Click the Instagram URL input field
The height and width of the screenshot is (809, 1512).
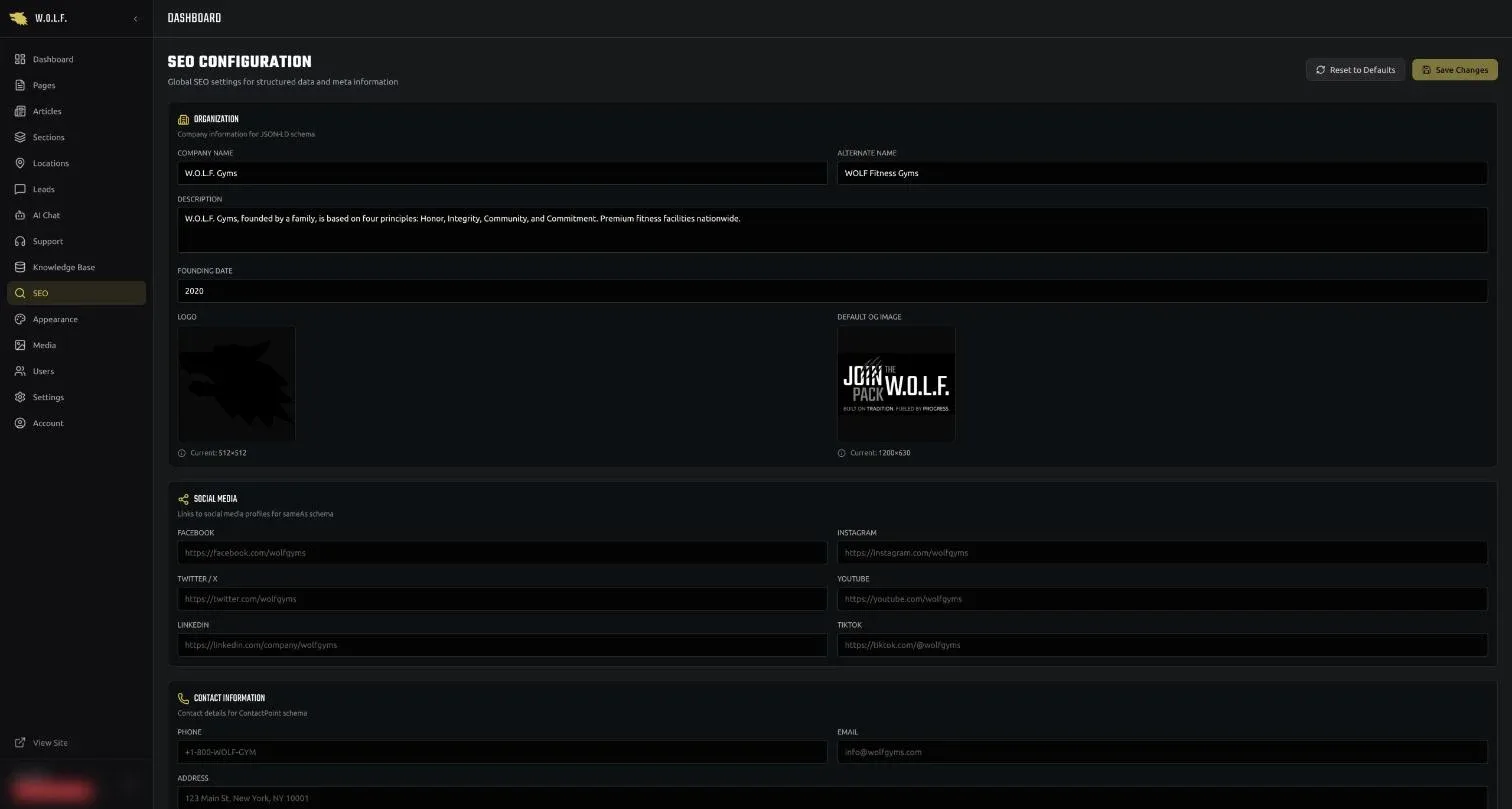(1162, 553)
